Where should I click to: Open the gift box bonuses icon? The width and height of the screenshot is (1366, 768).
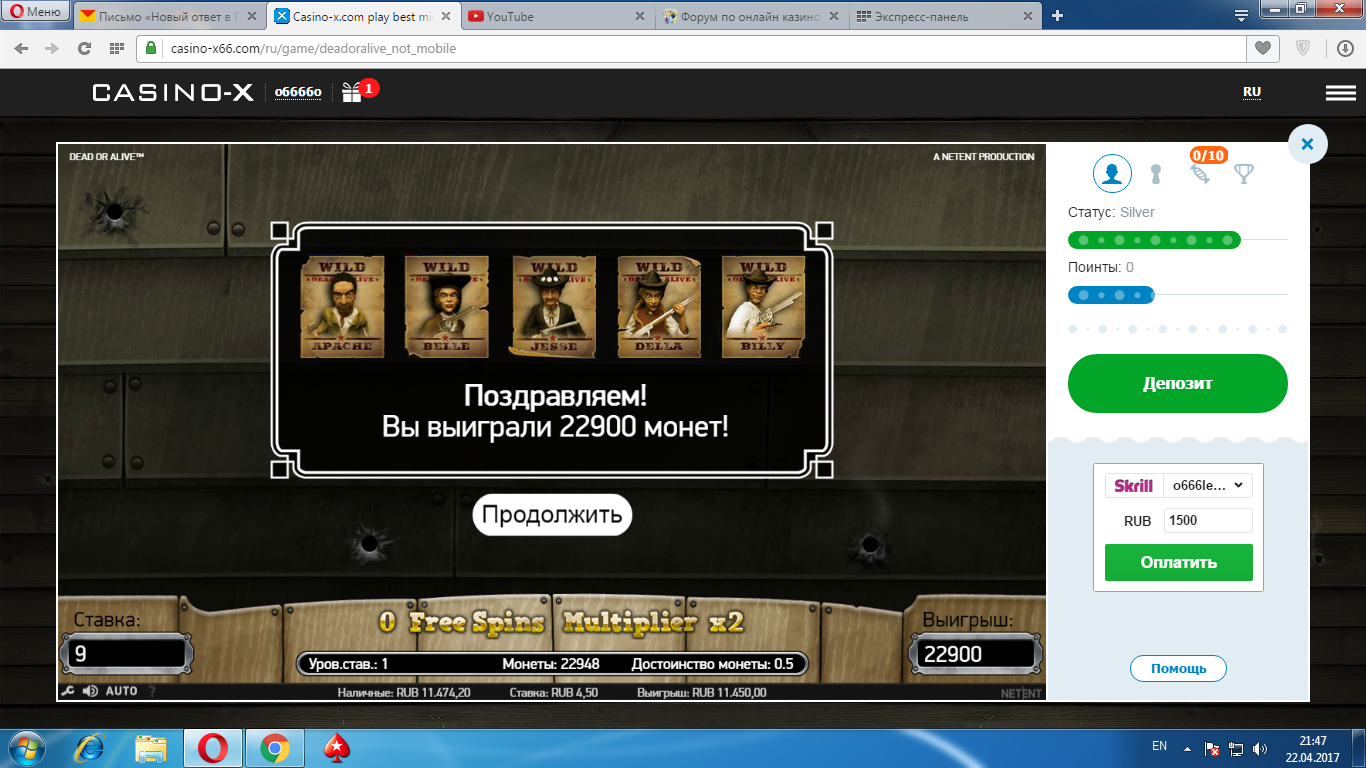point(352,92)
